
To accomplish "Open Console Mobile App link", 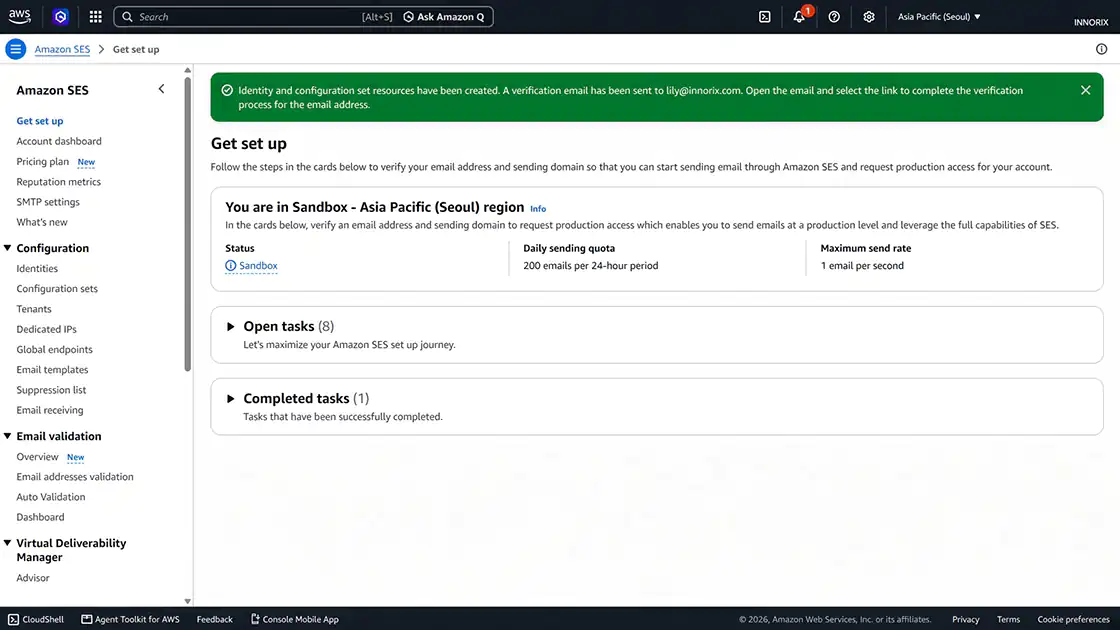I will pyautogui.click(x=294, y=619).
